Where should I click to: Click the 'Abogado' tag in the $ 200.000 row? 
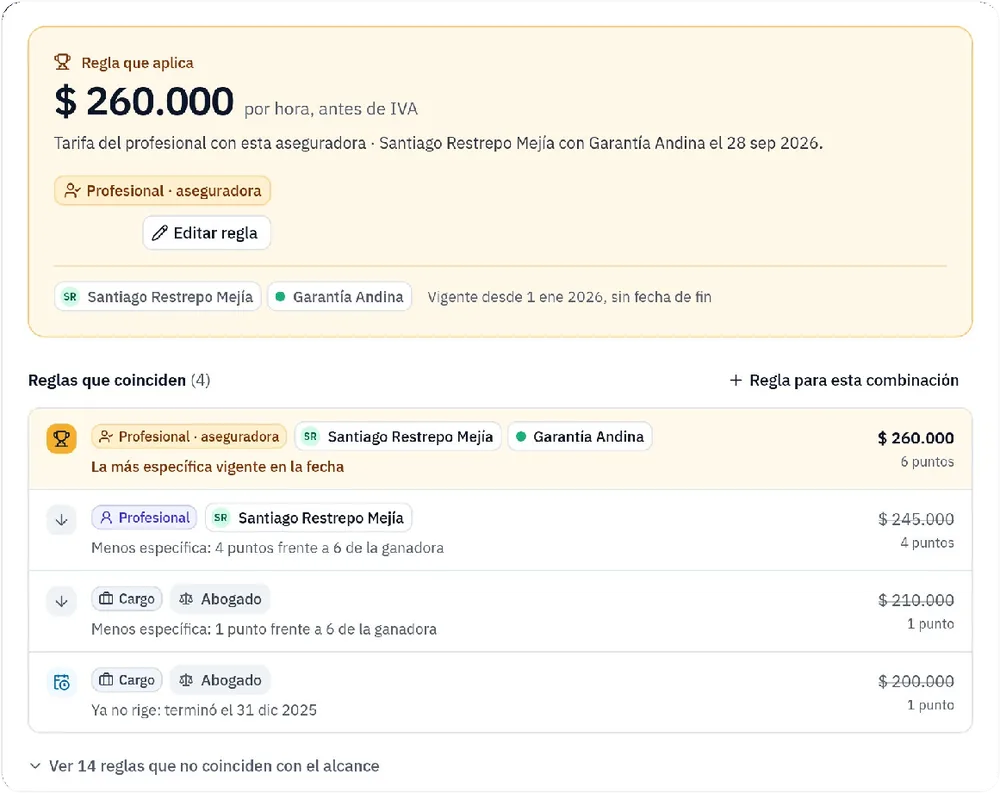(x=220, y=679)
